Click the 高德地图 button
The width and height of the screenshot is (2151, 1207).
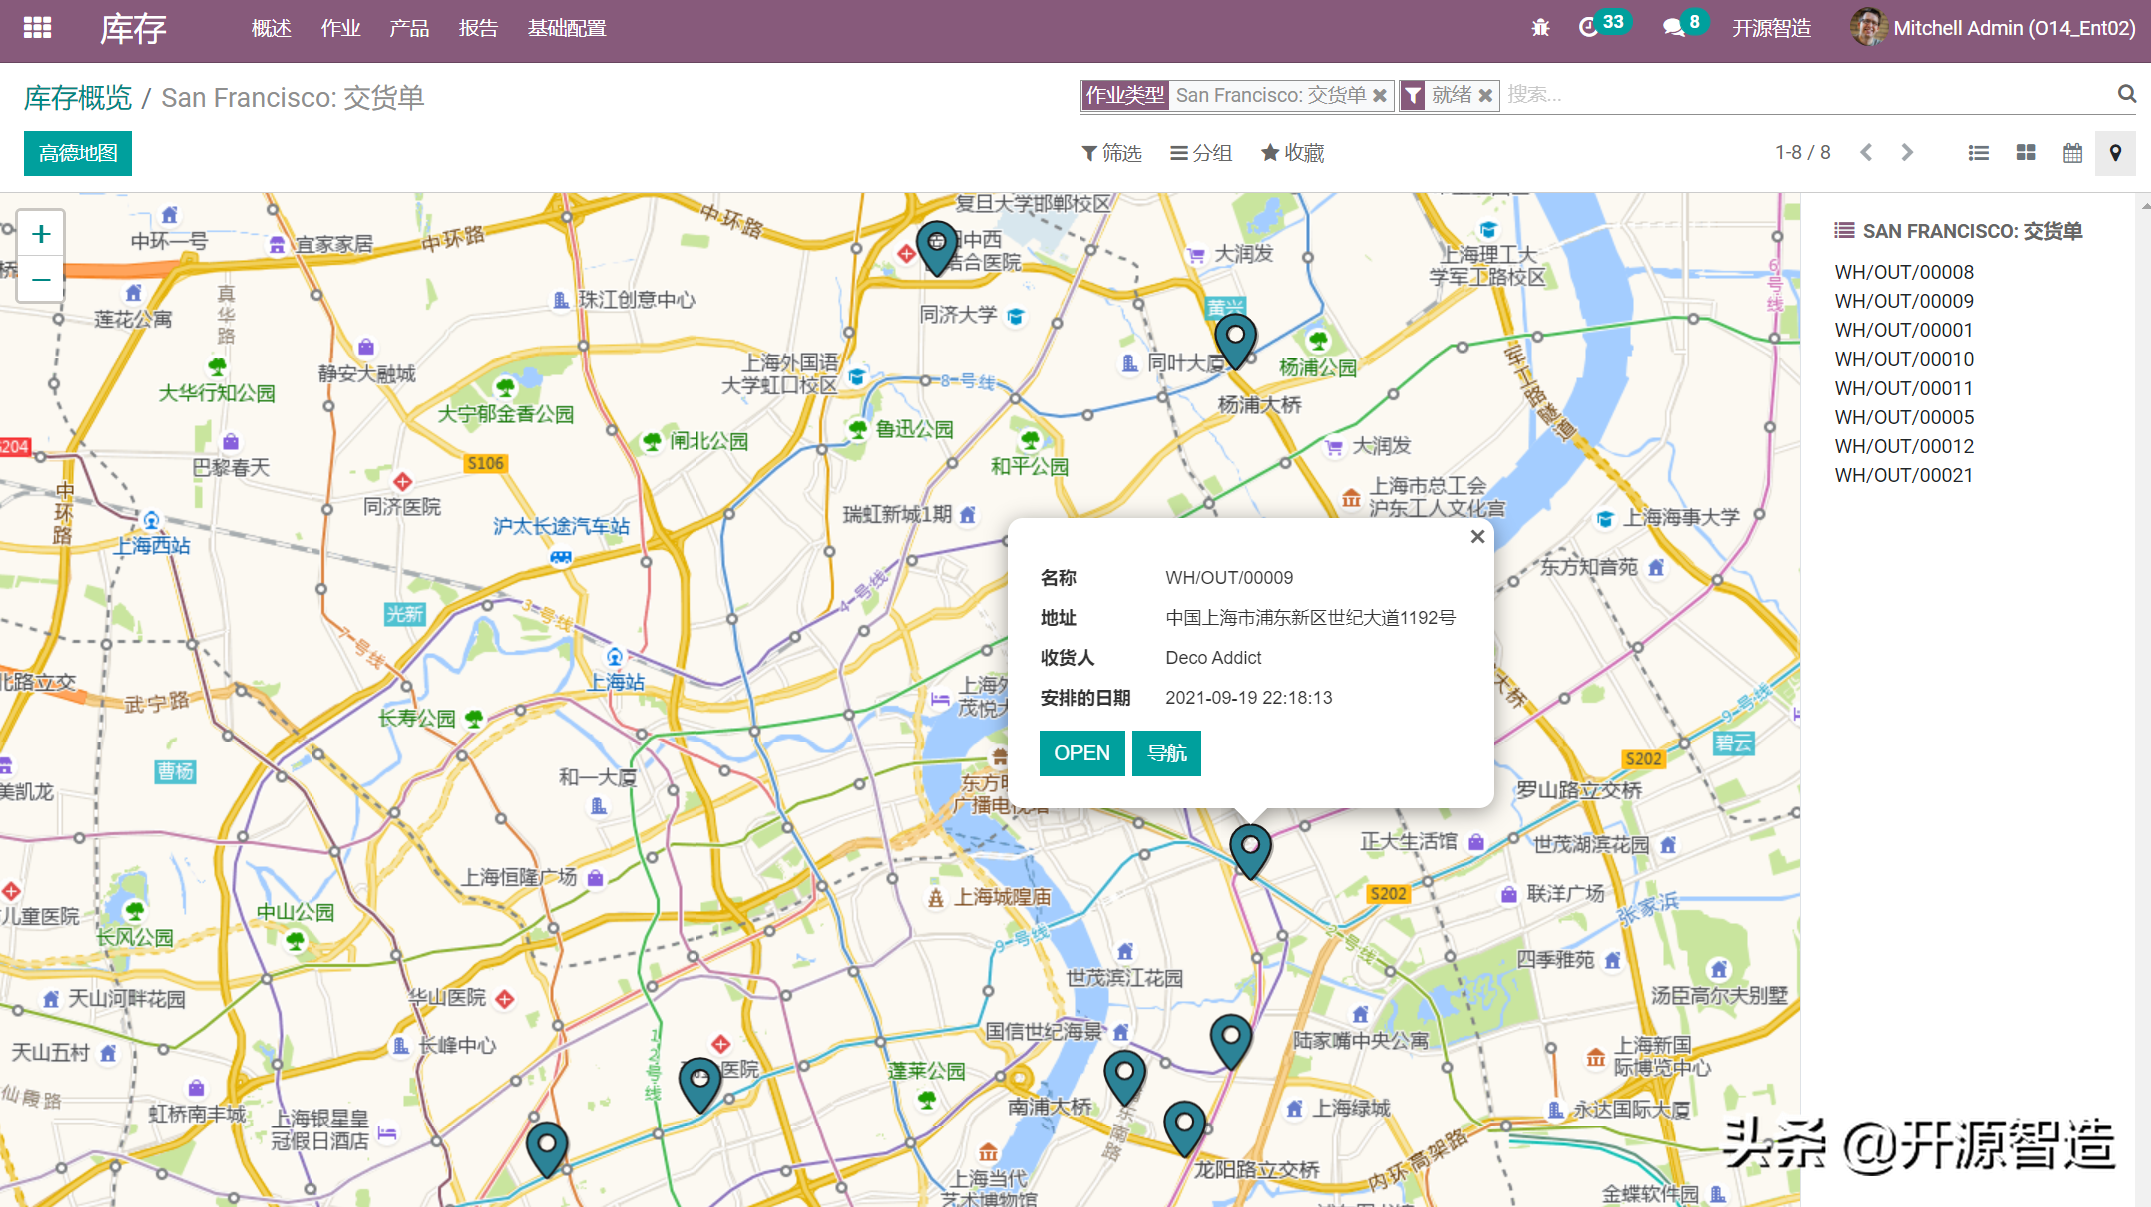(78, 153)
